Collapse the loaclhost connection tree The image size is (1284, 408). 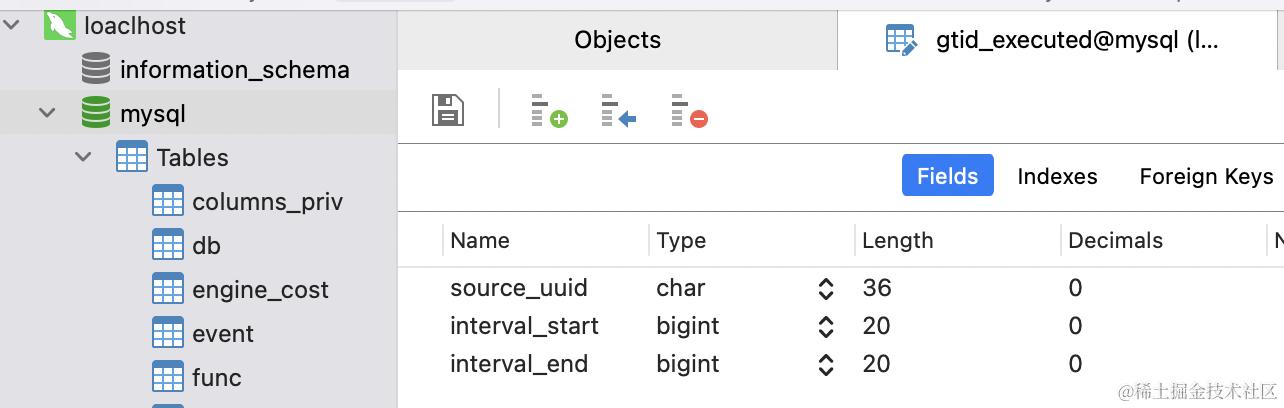tap(11, 25)
